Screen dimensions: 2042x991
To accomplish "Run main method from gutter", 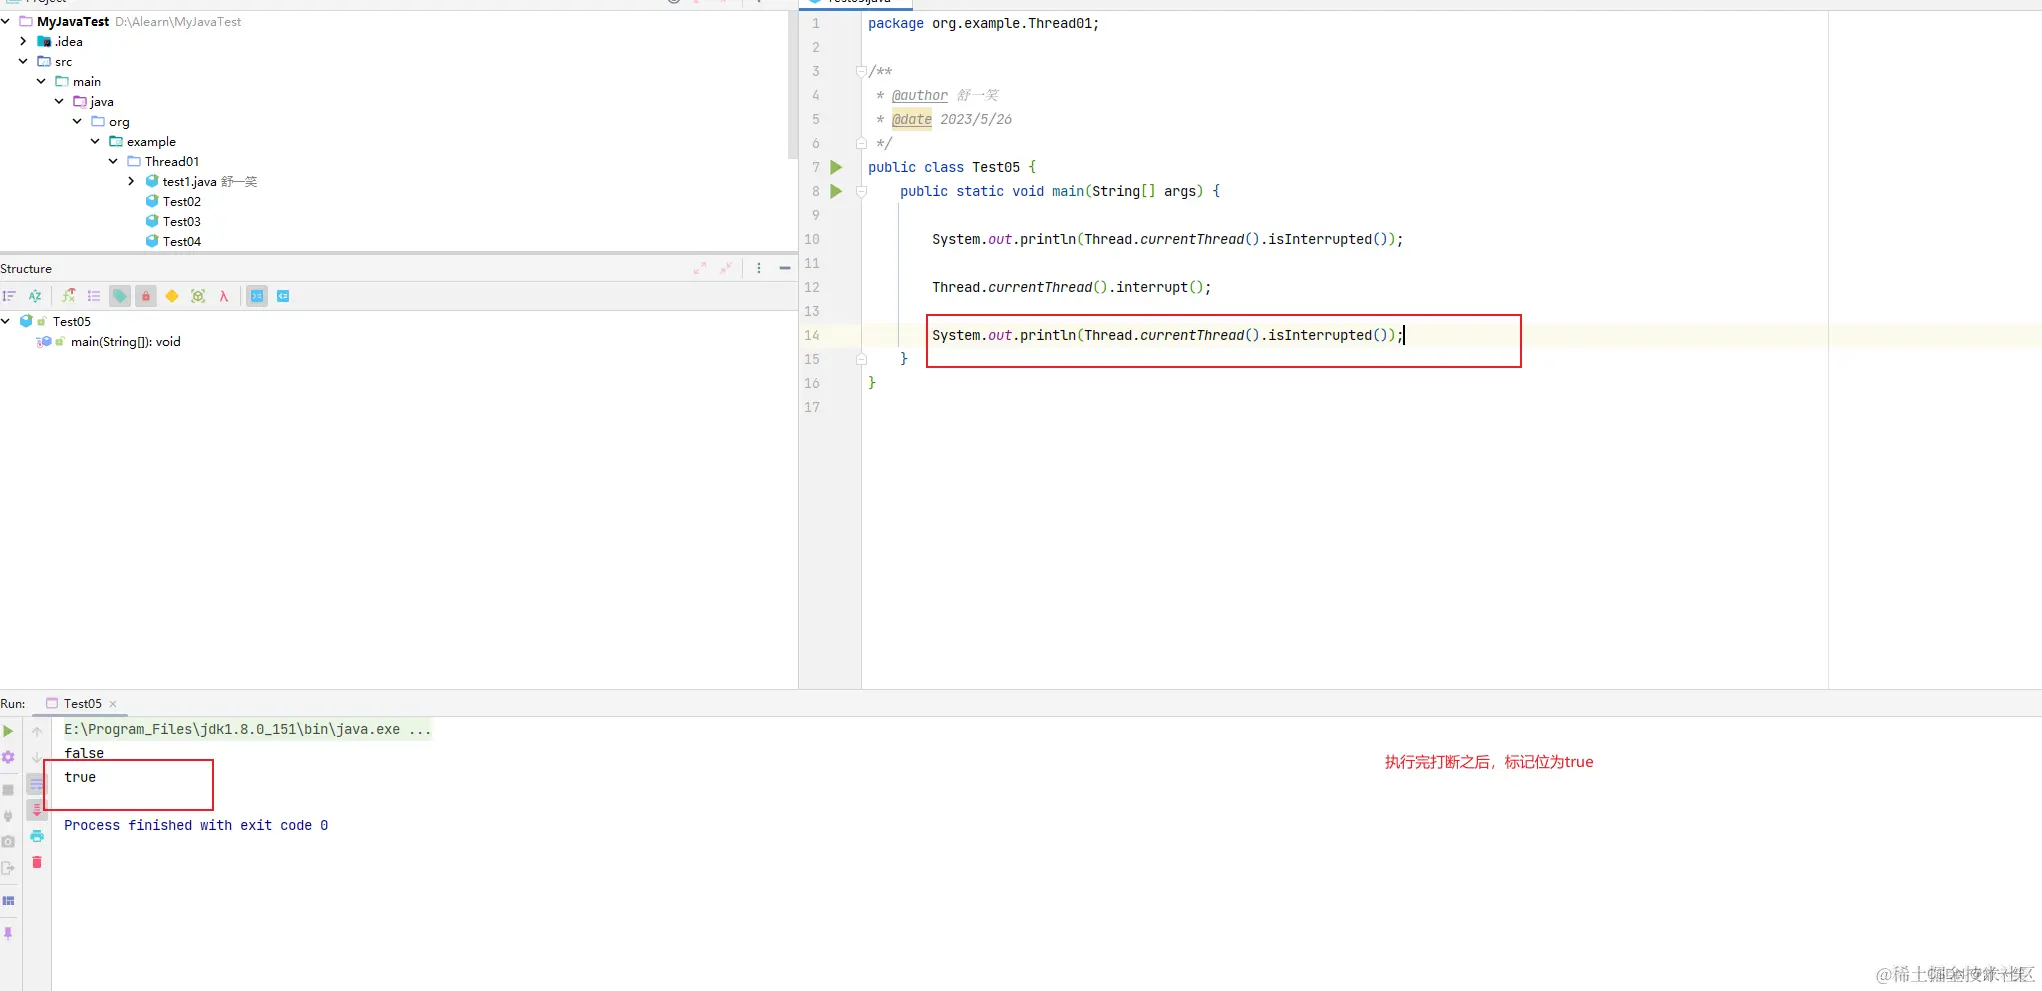I will click(x=837, y=191).
